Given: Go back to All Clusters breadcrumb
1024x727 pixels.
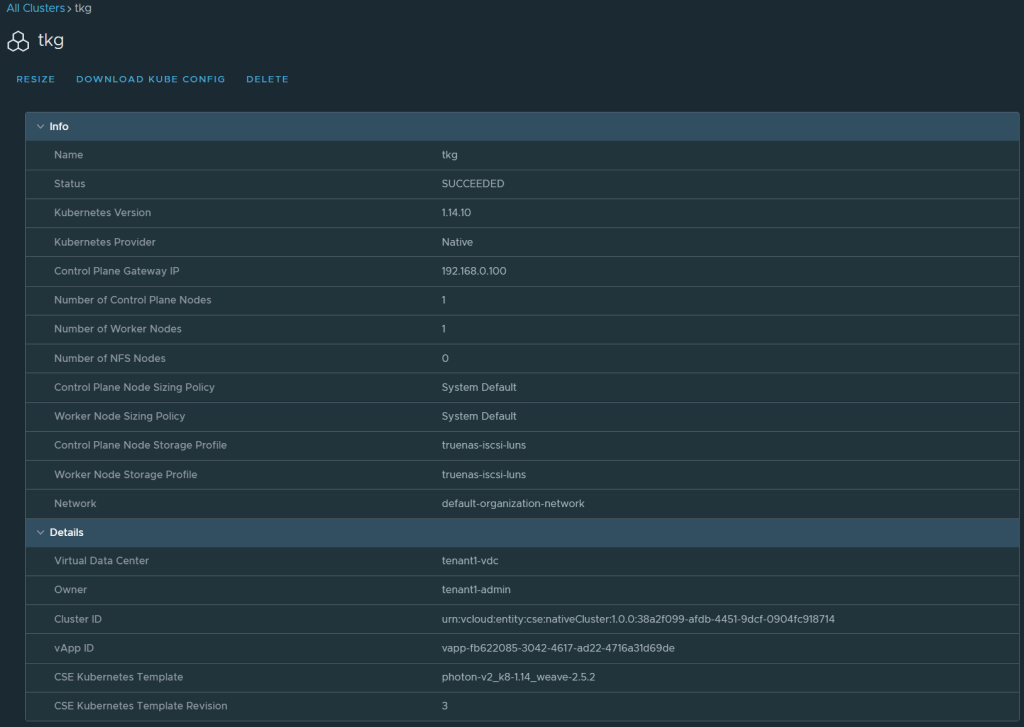Looking at the screenshot, I should click(x=35, y=8).
